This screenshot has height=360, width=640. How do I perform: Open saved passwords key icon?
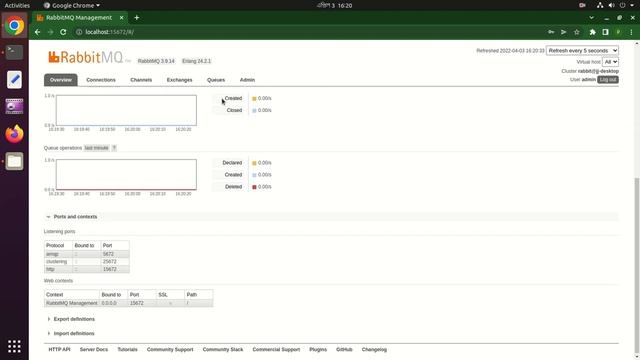tap(551, 32)
